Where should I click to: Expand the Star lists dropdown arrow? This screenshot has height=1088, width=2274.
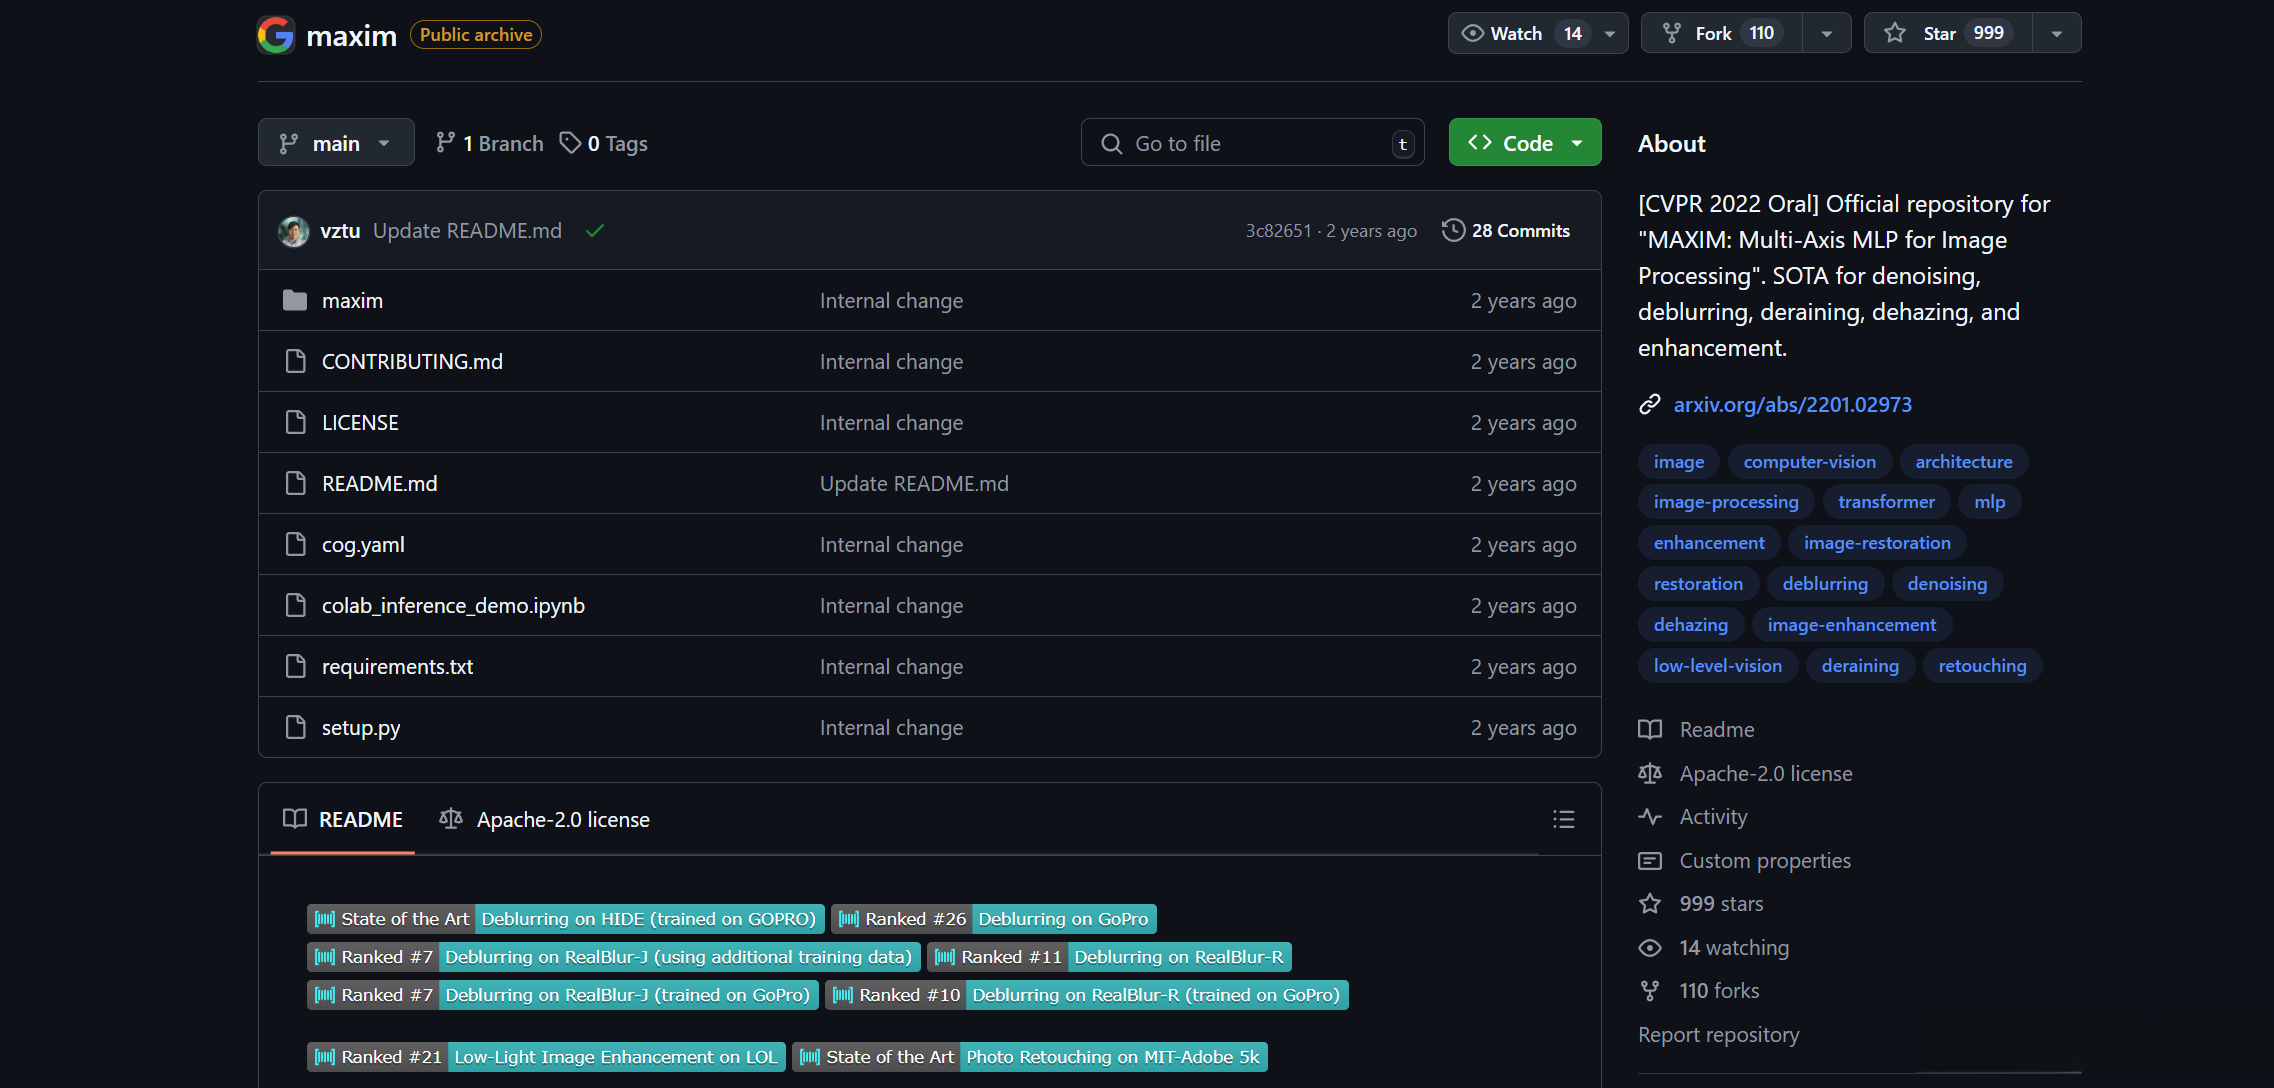click(2056, 34)
